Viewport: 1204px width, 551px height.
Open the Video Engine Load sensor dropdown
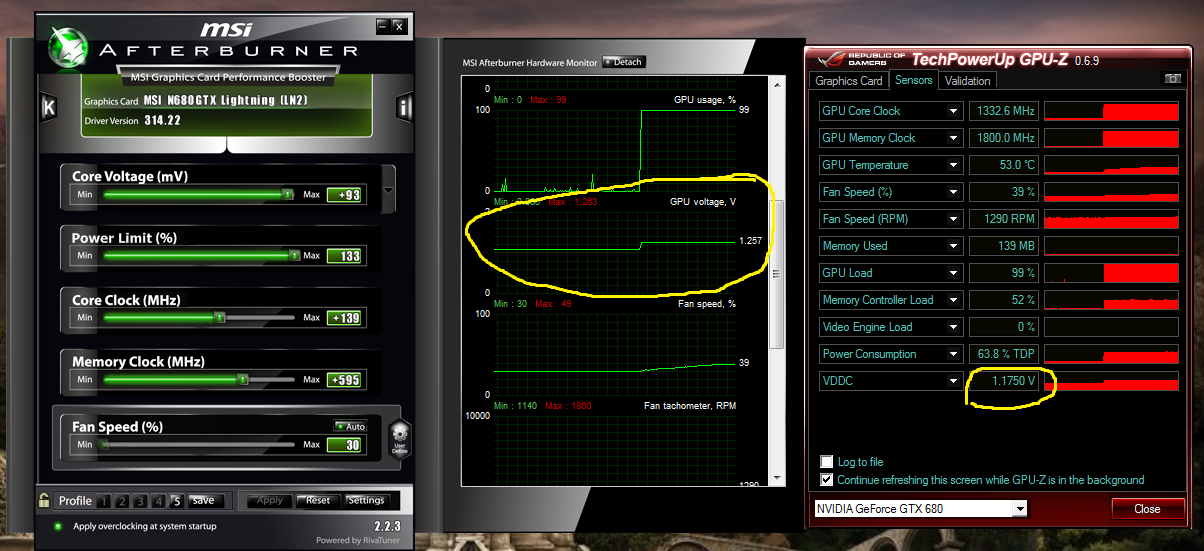point(954,327)
